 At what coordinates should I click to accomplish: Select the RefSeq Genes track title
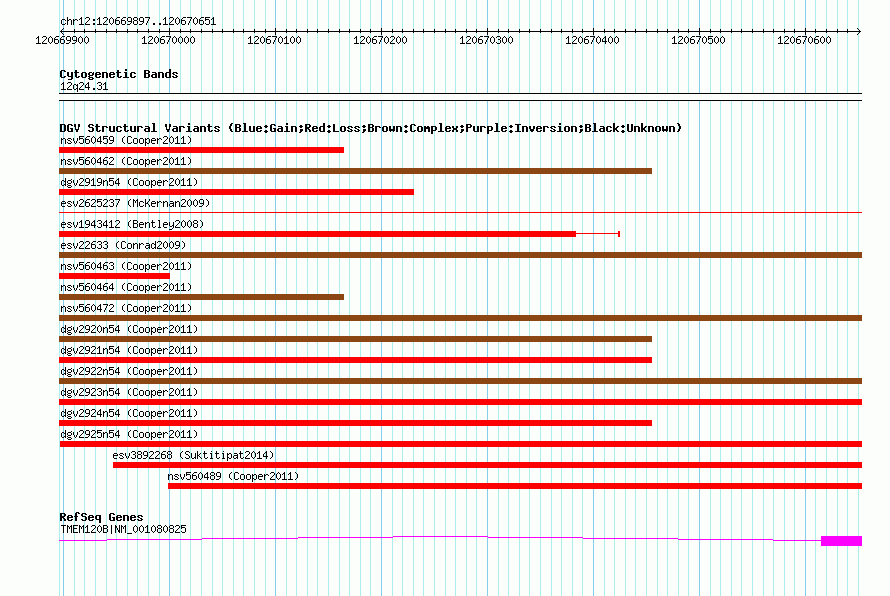click(101, 517)
